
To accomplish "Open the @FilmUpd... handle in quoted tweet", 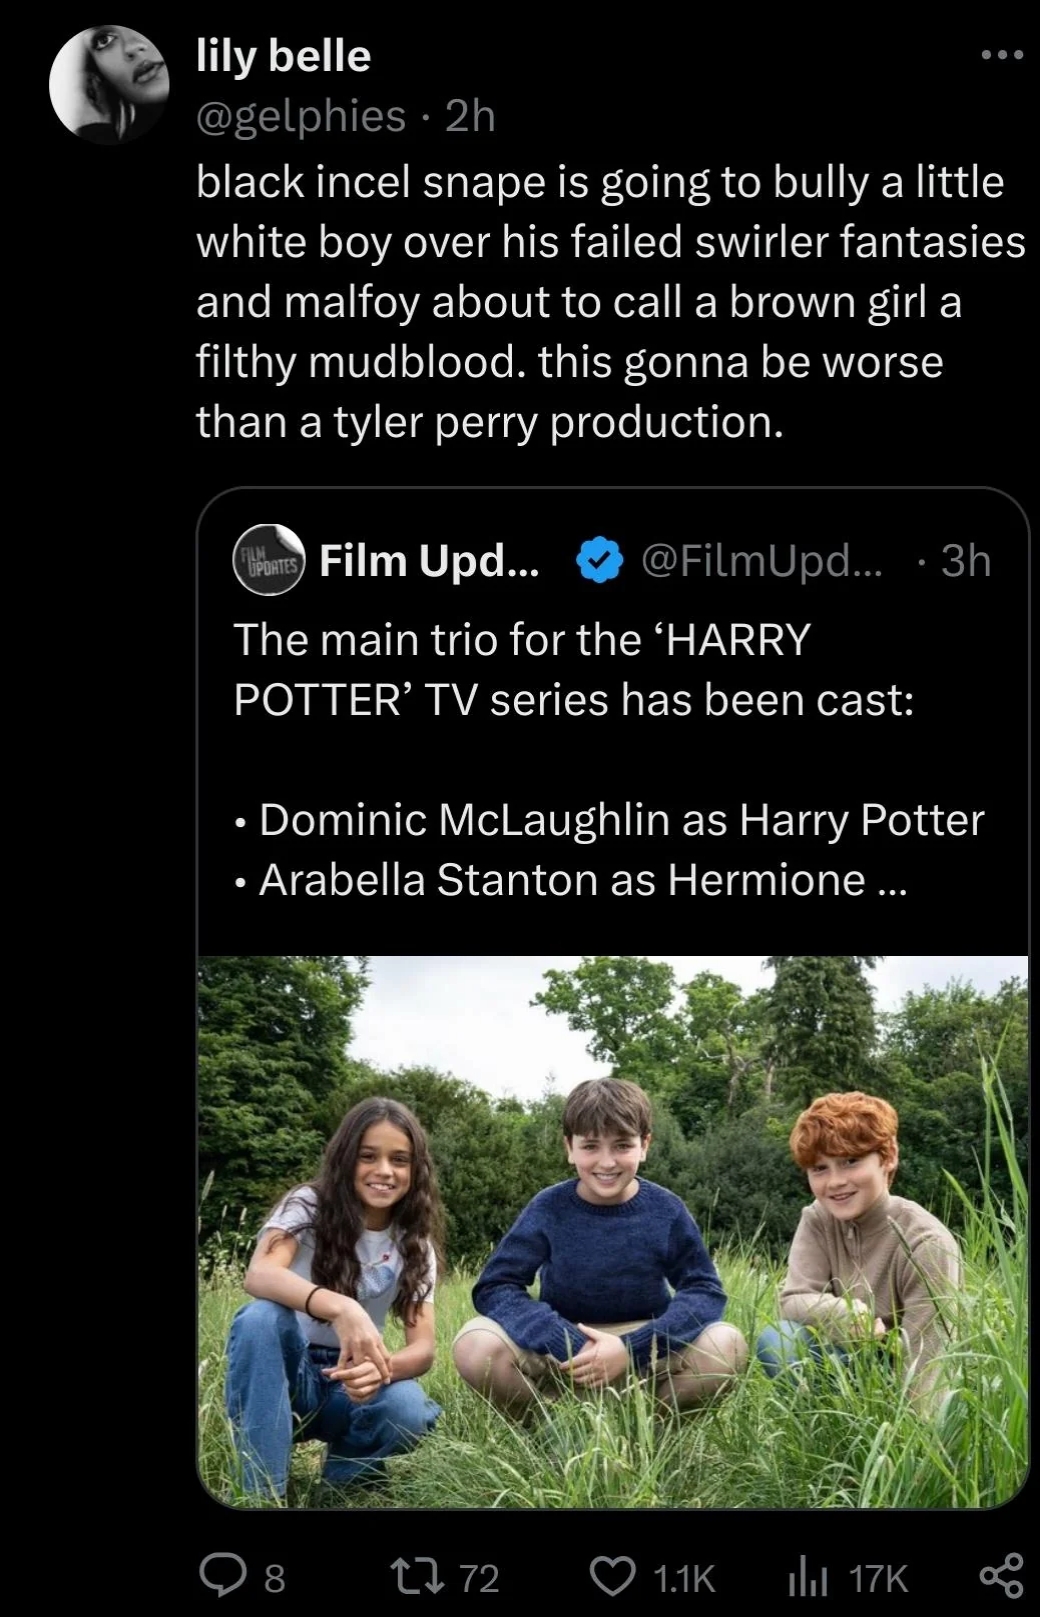I will pyautogui.click(x=760, y=561).
